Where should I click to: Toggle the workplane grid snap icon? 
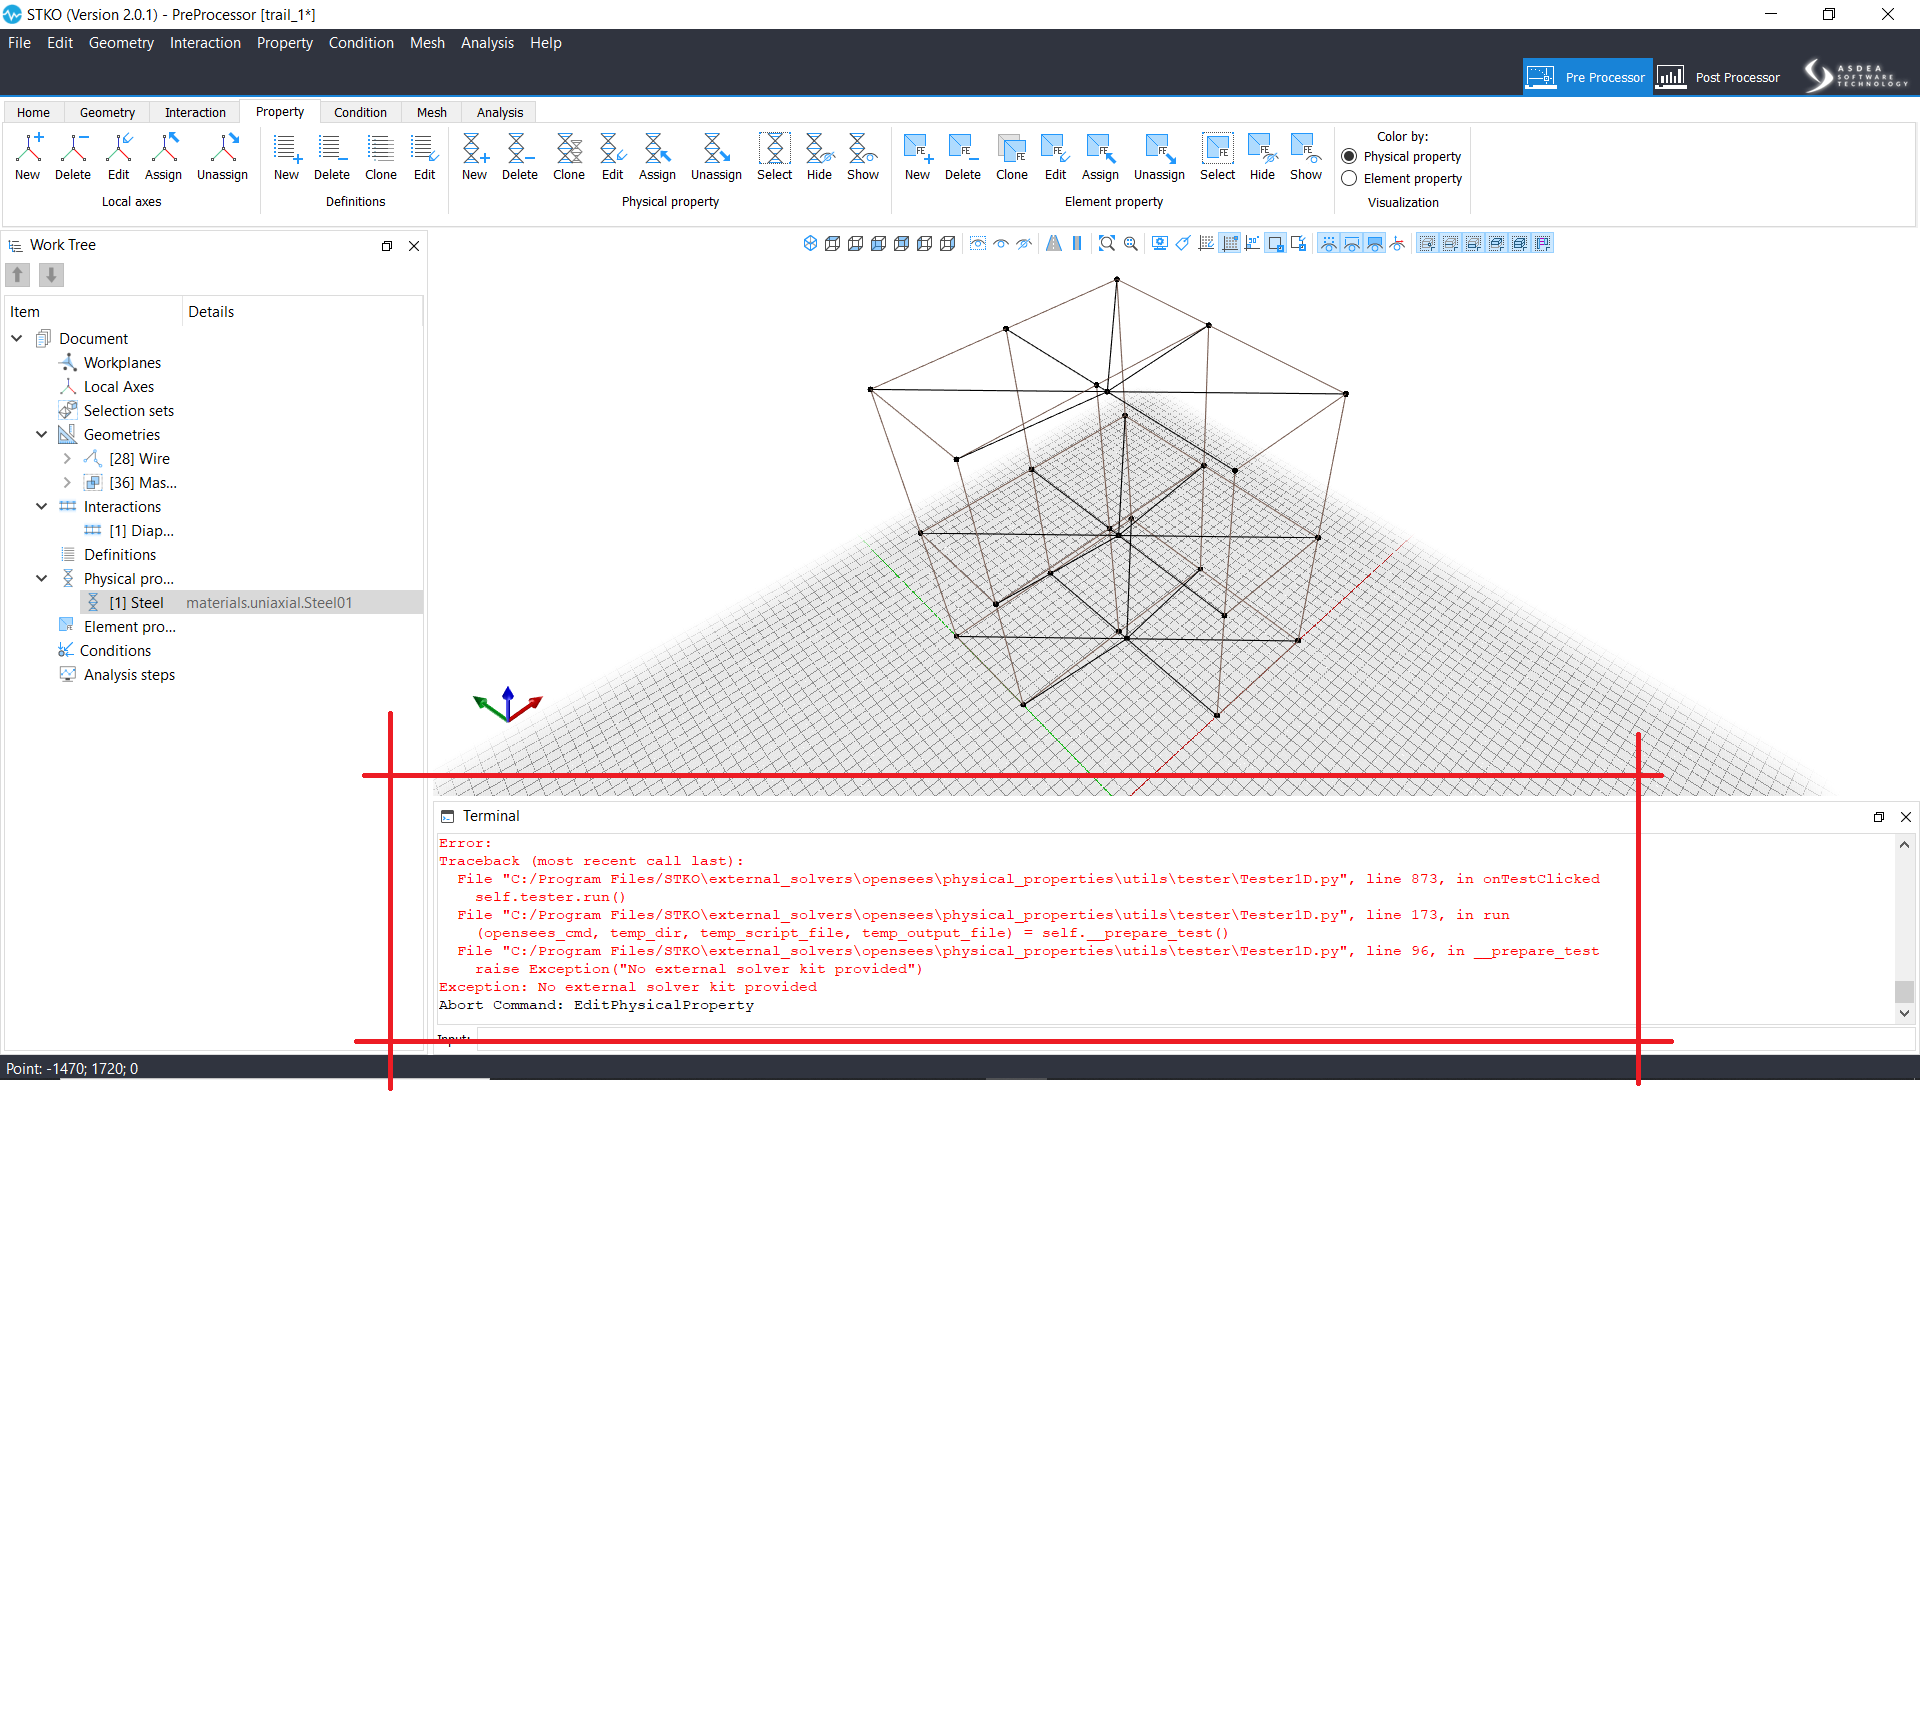click(1230, 243)
